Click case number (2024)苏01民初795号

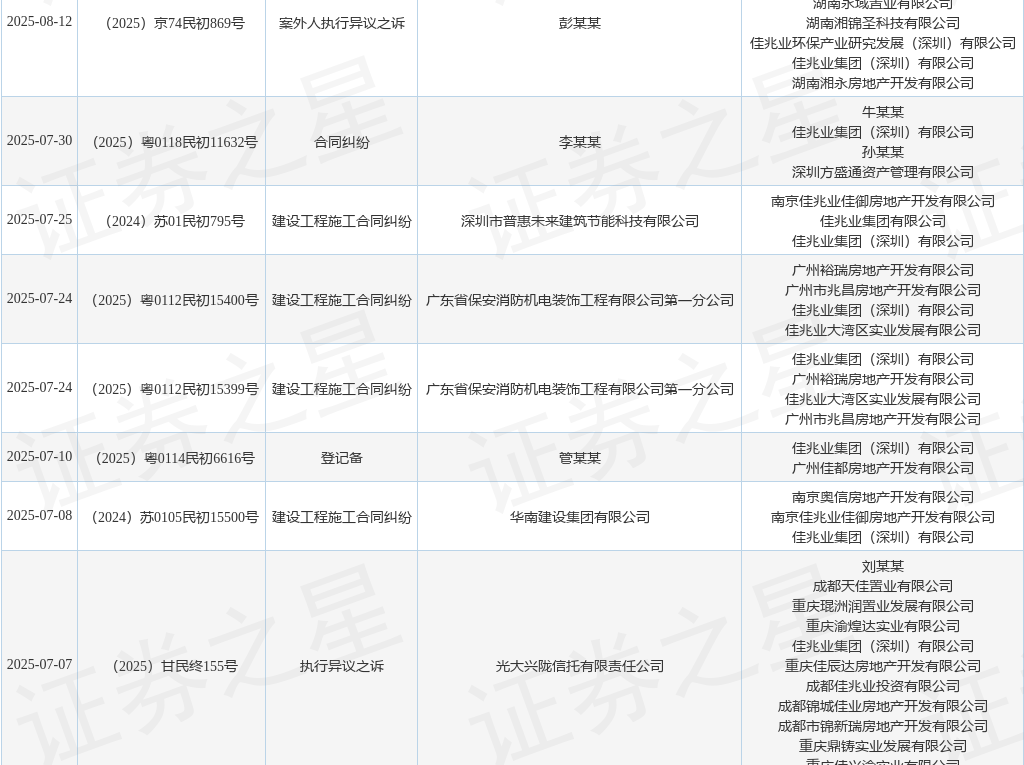(x=172, y=221)
